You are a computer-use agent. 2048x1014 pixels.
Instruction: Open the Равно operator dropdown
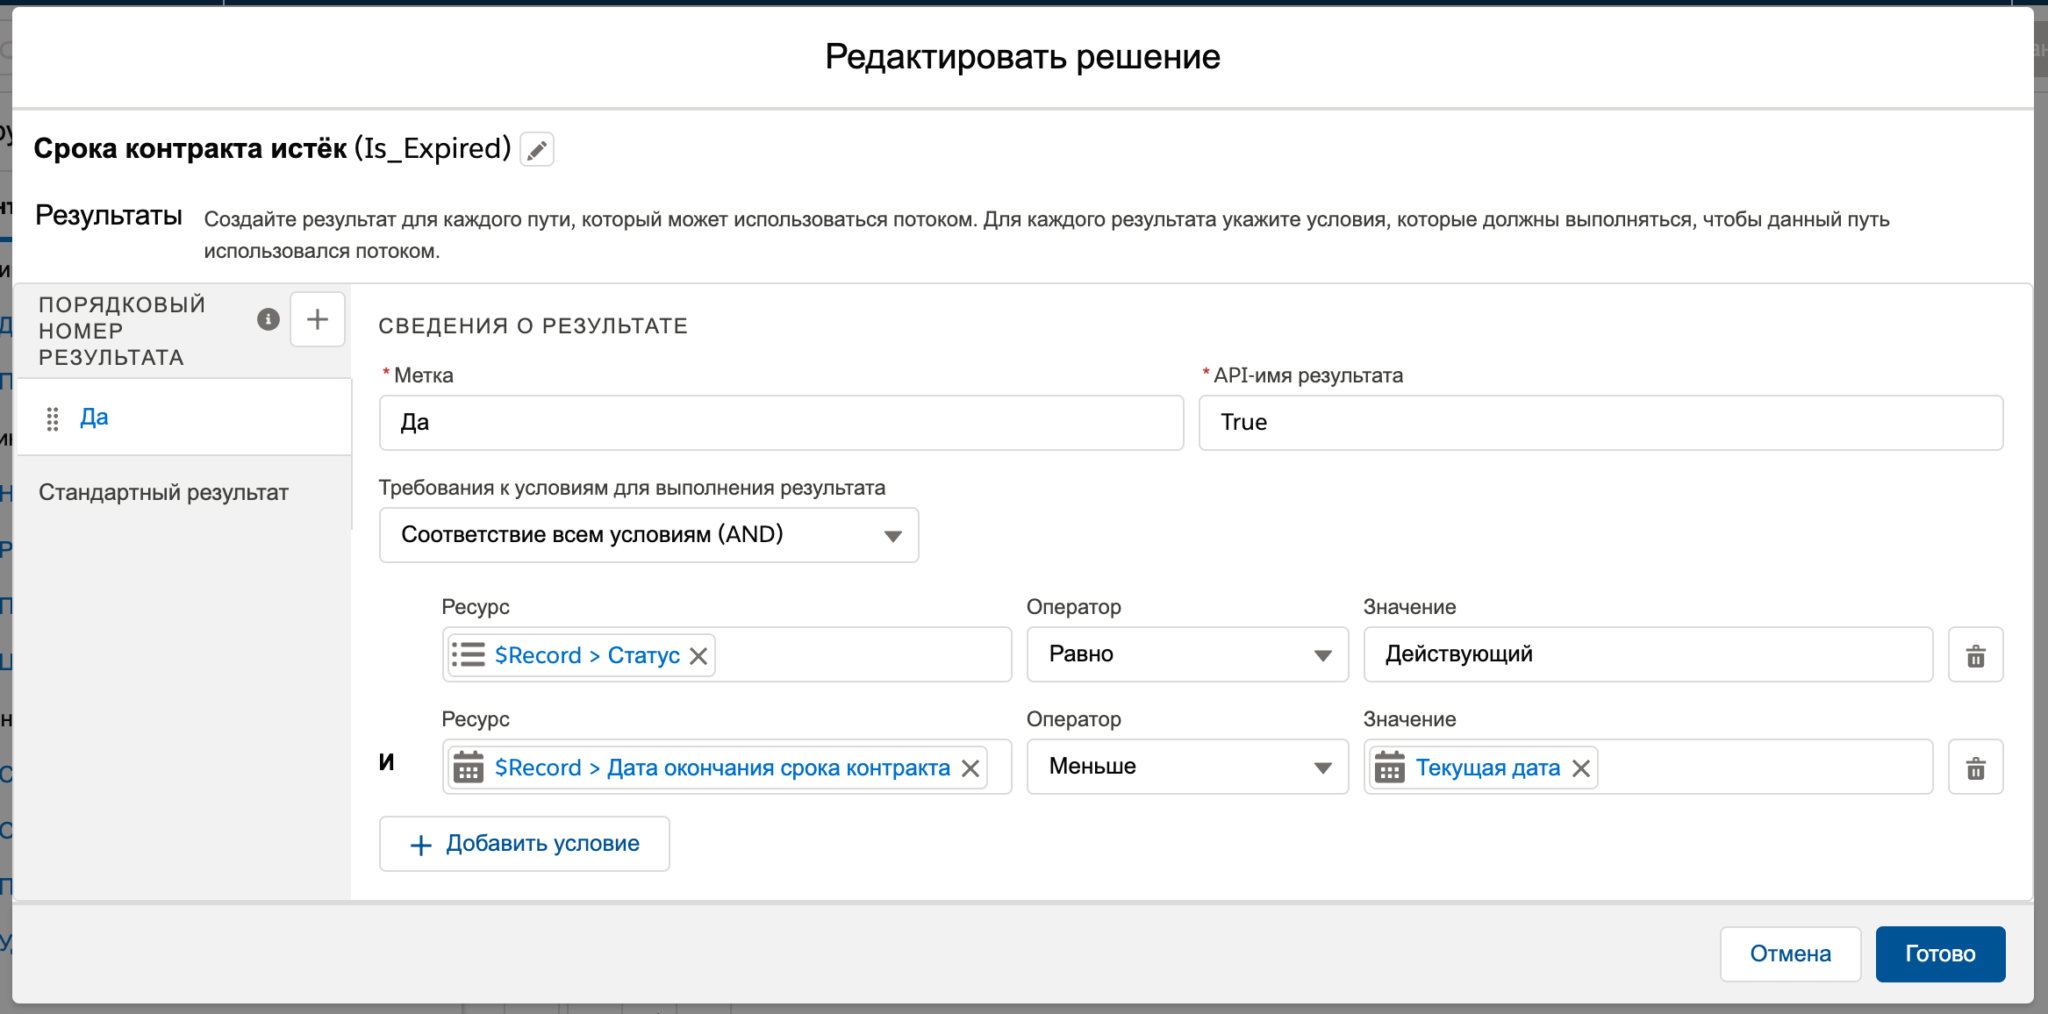tap(1188, 655)
